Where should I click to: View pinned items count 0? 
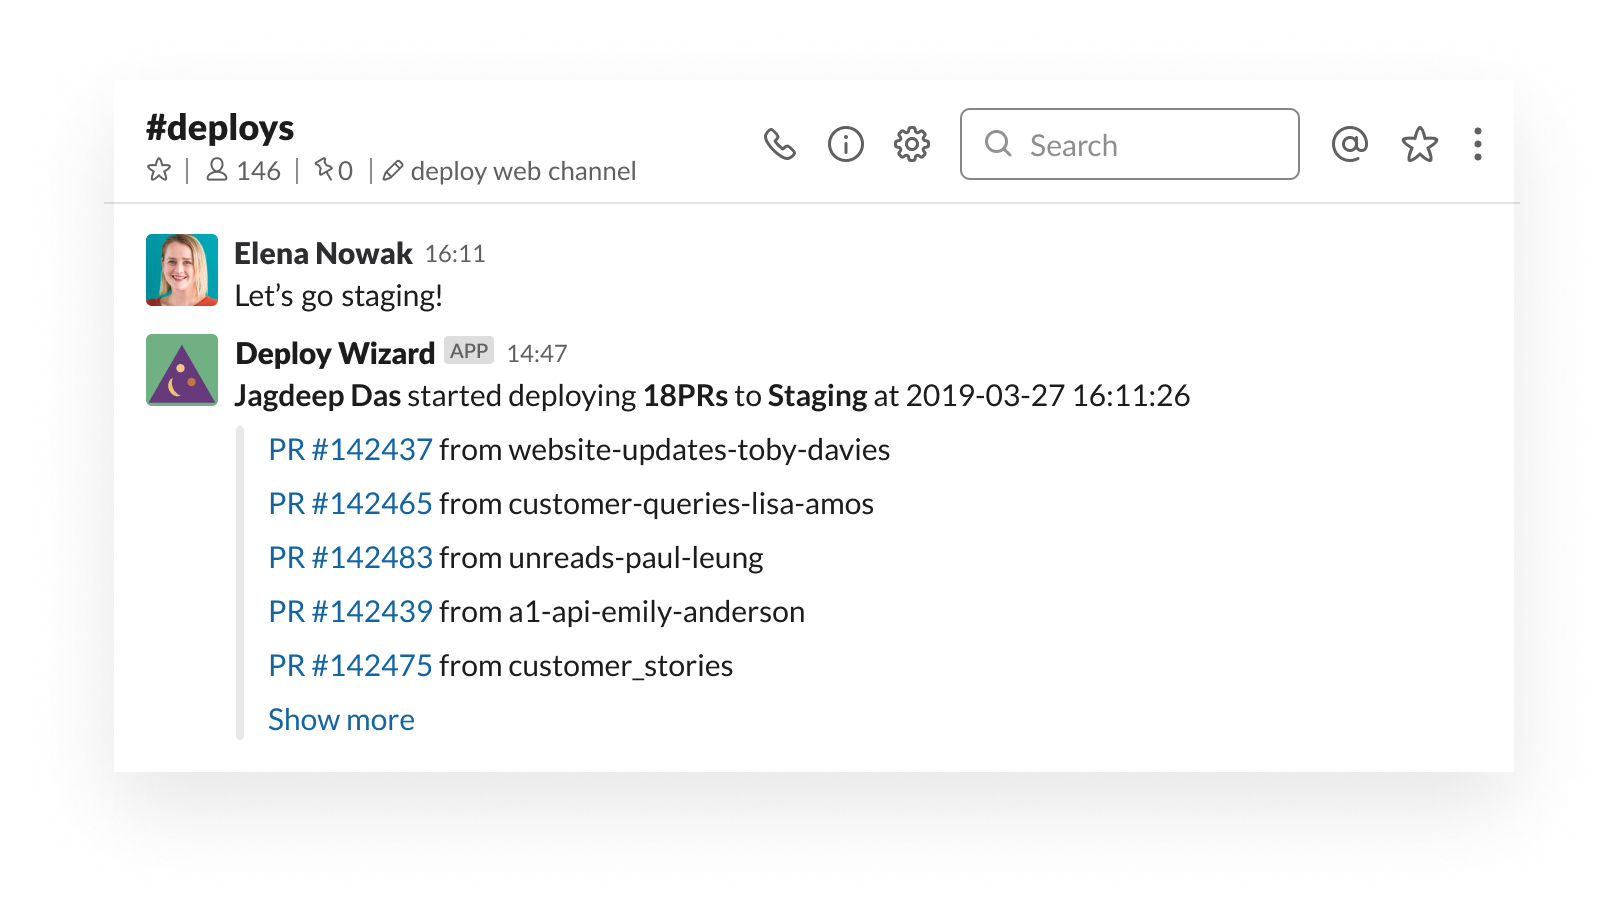334,171
